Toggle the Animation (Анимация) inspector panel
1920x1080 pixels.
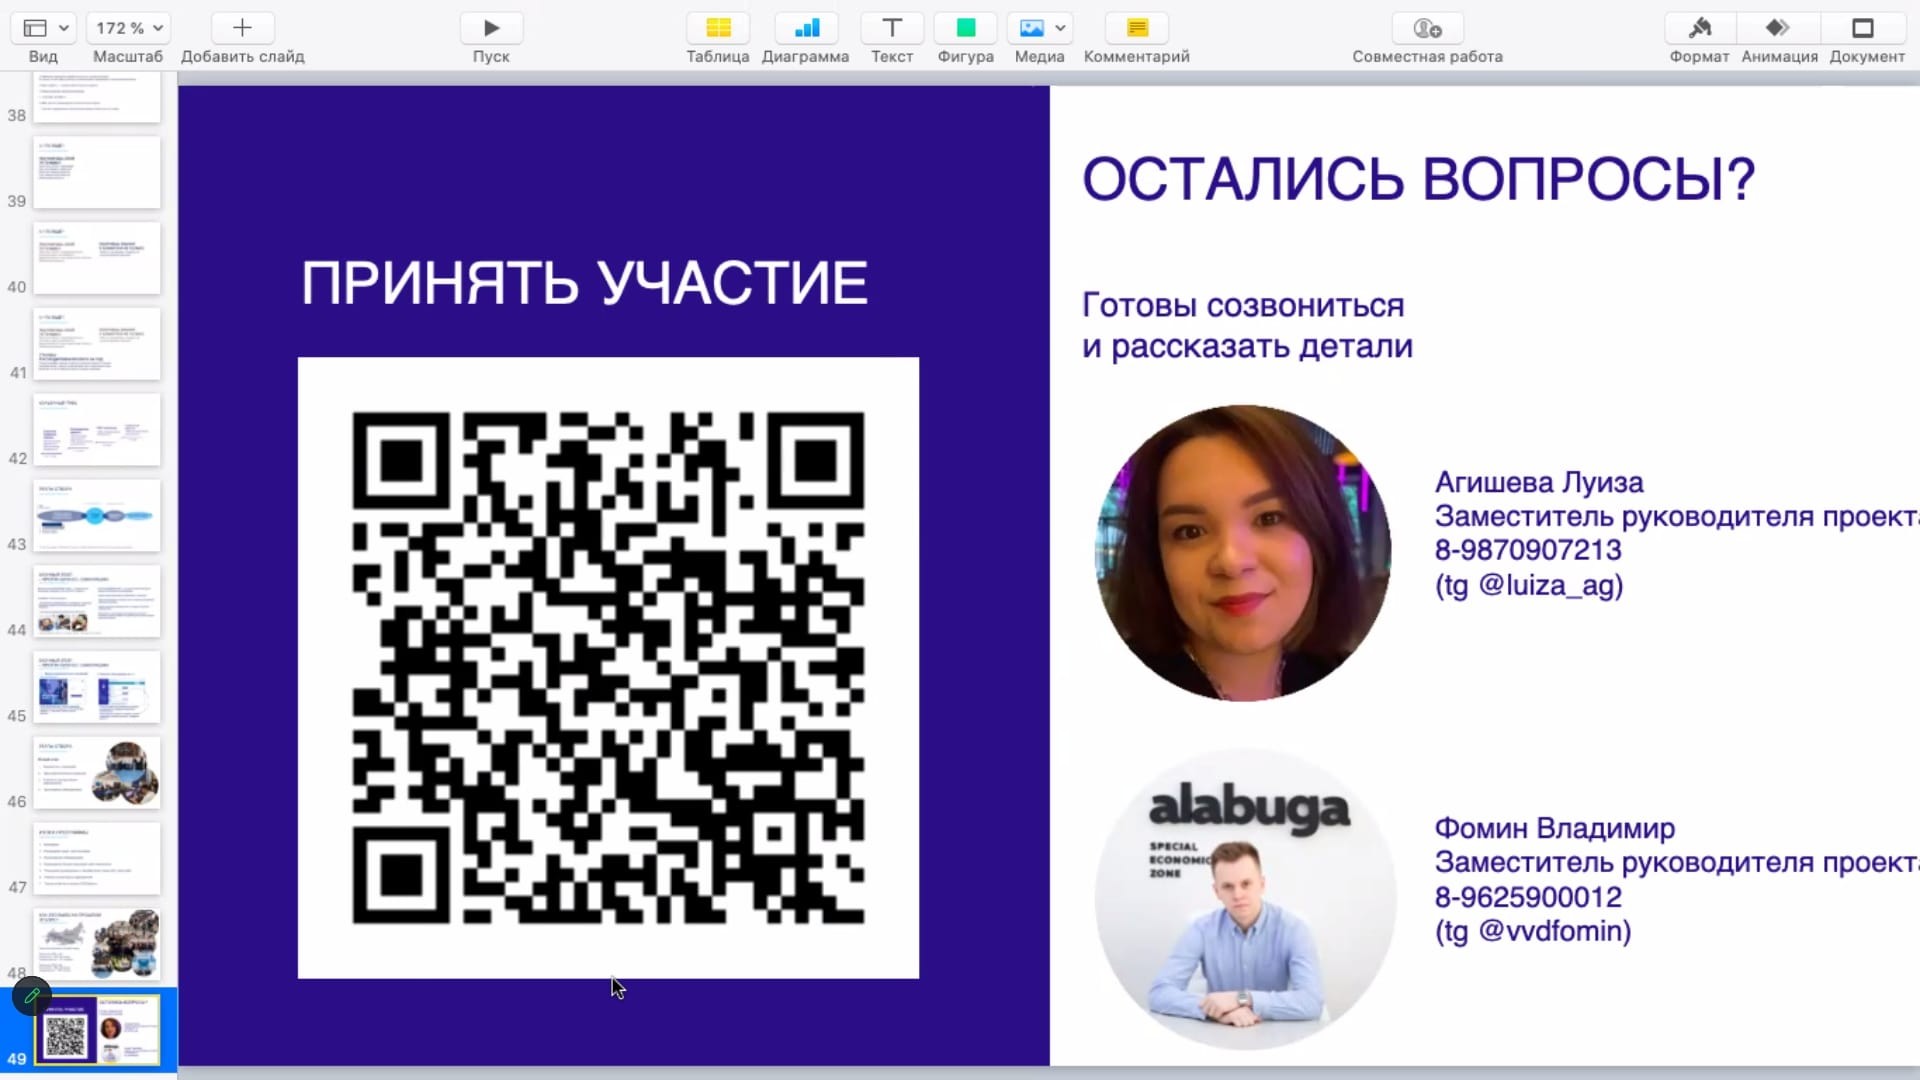(x=1779, y=28)
